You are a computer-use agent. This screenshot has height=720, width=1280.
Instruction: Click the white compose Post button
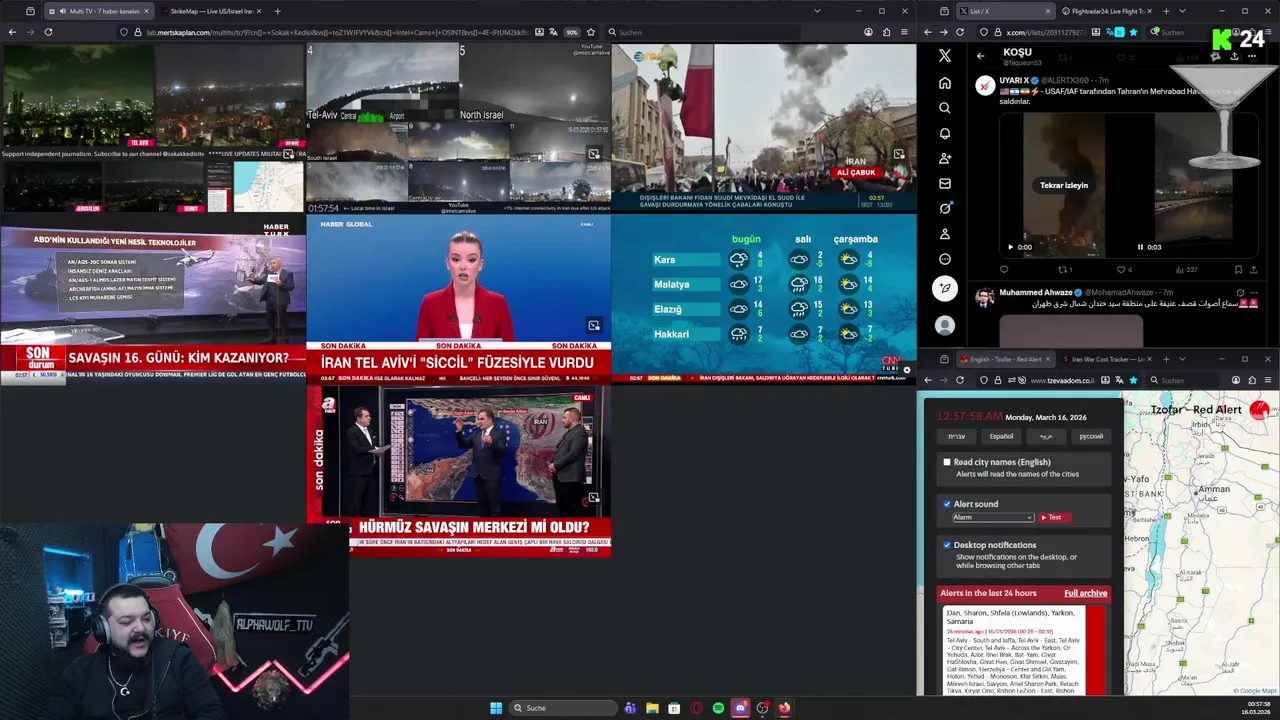tap(945, 288)
